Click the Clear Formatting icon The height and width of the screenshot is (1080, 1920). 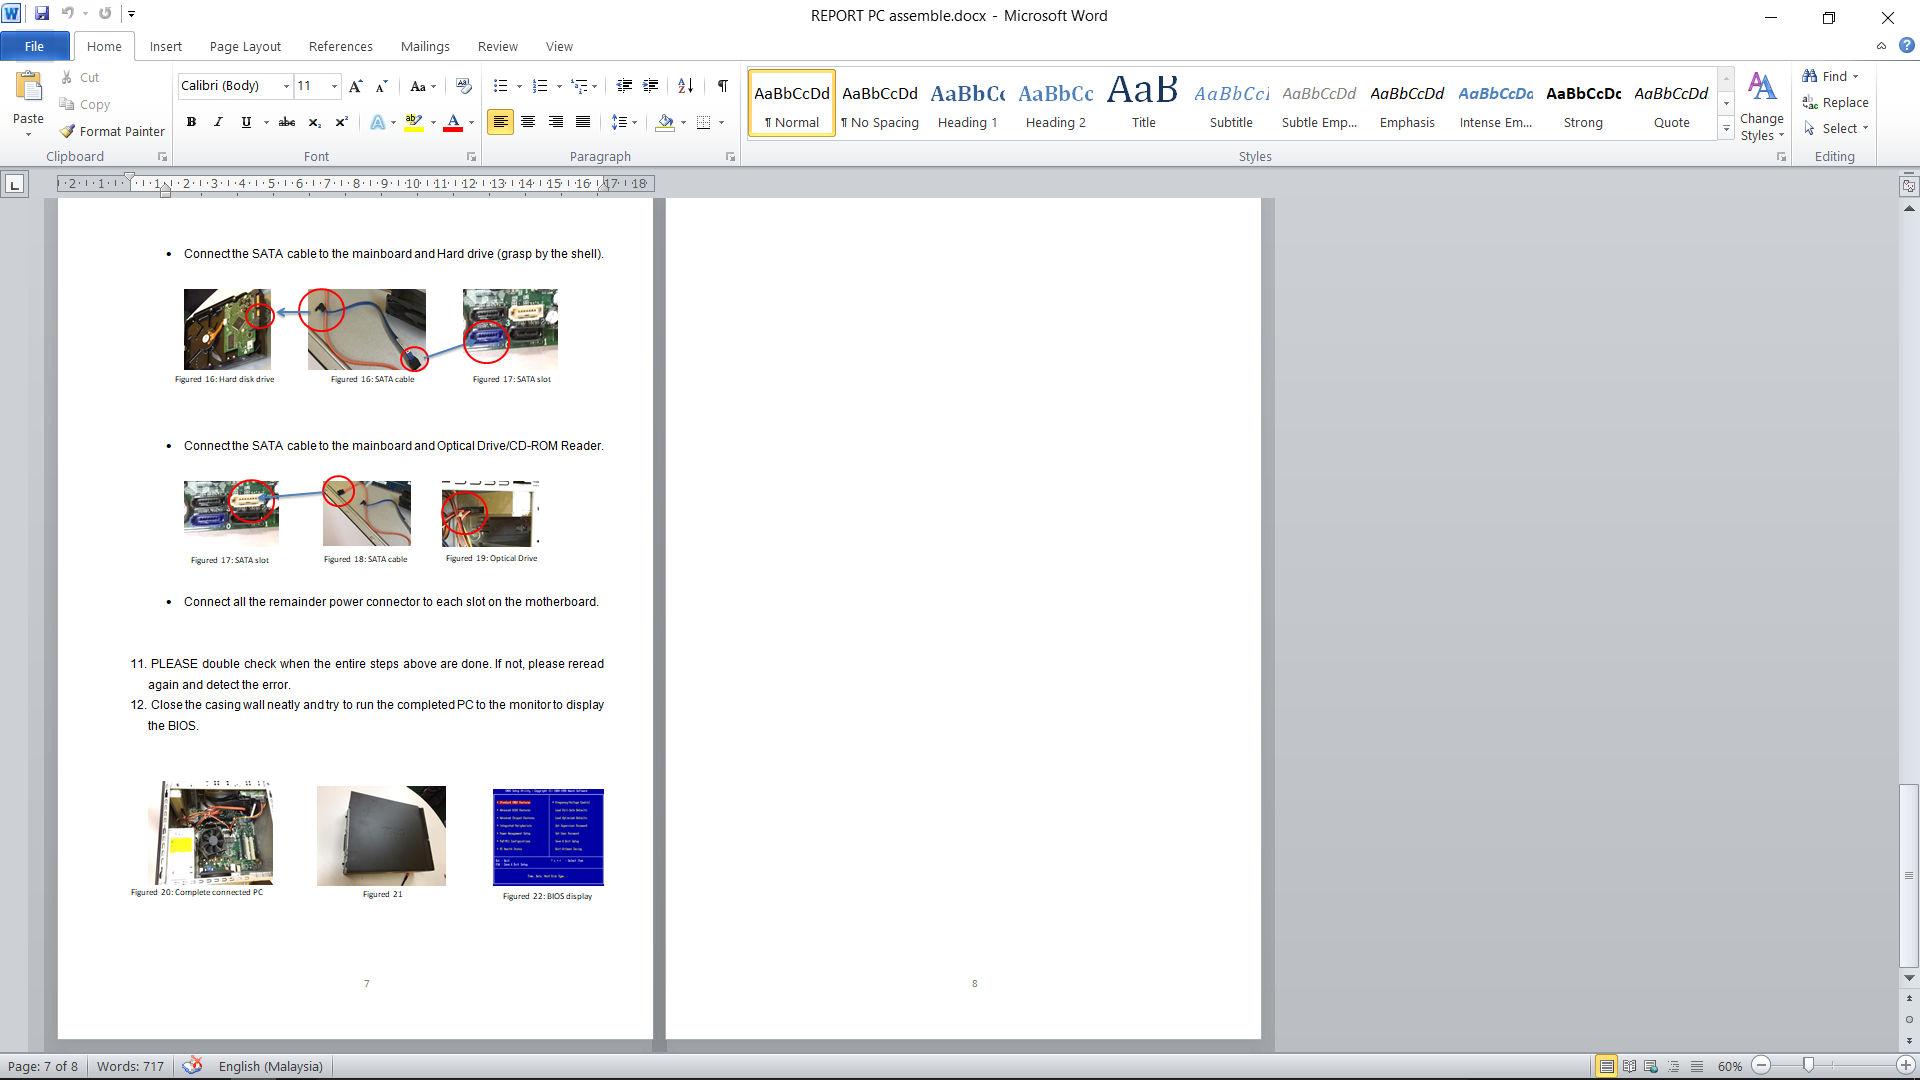[x=463, y=86]
